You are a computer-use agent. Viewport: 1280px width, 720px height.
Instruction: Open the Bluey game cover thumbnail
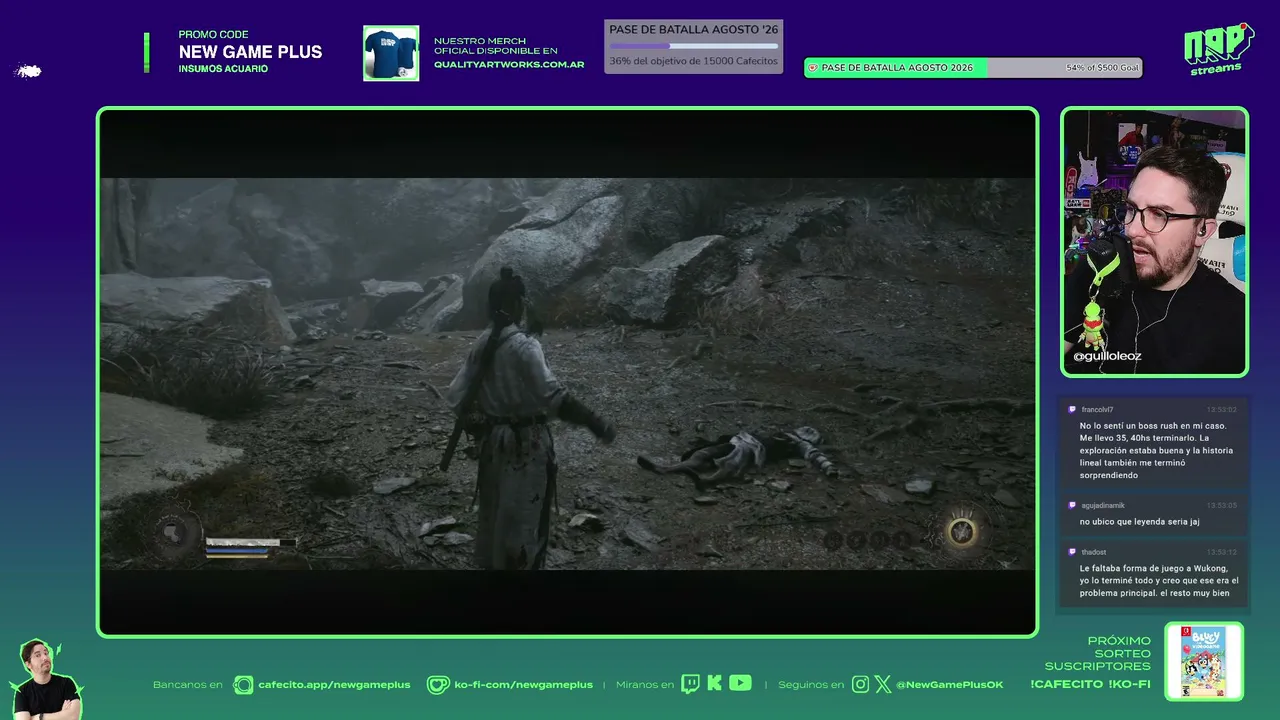[1204, 661]
